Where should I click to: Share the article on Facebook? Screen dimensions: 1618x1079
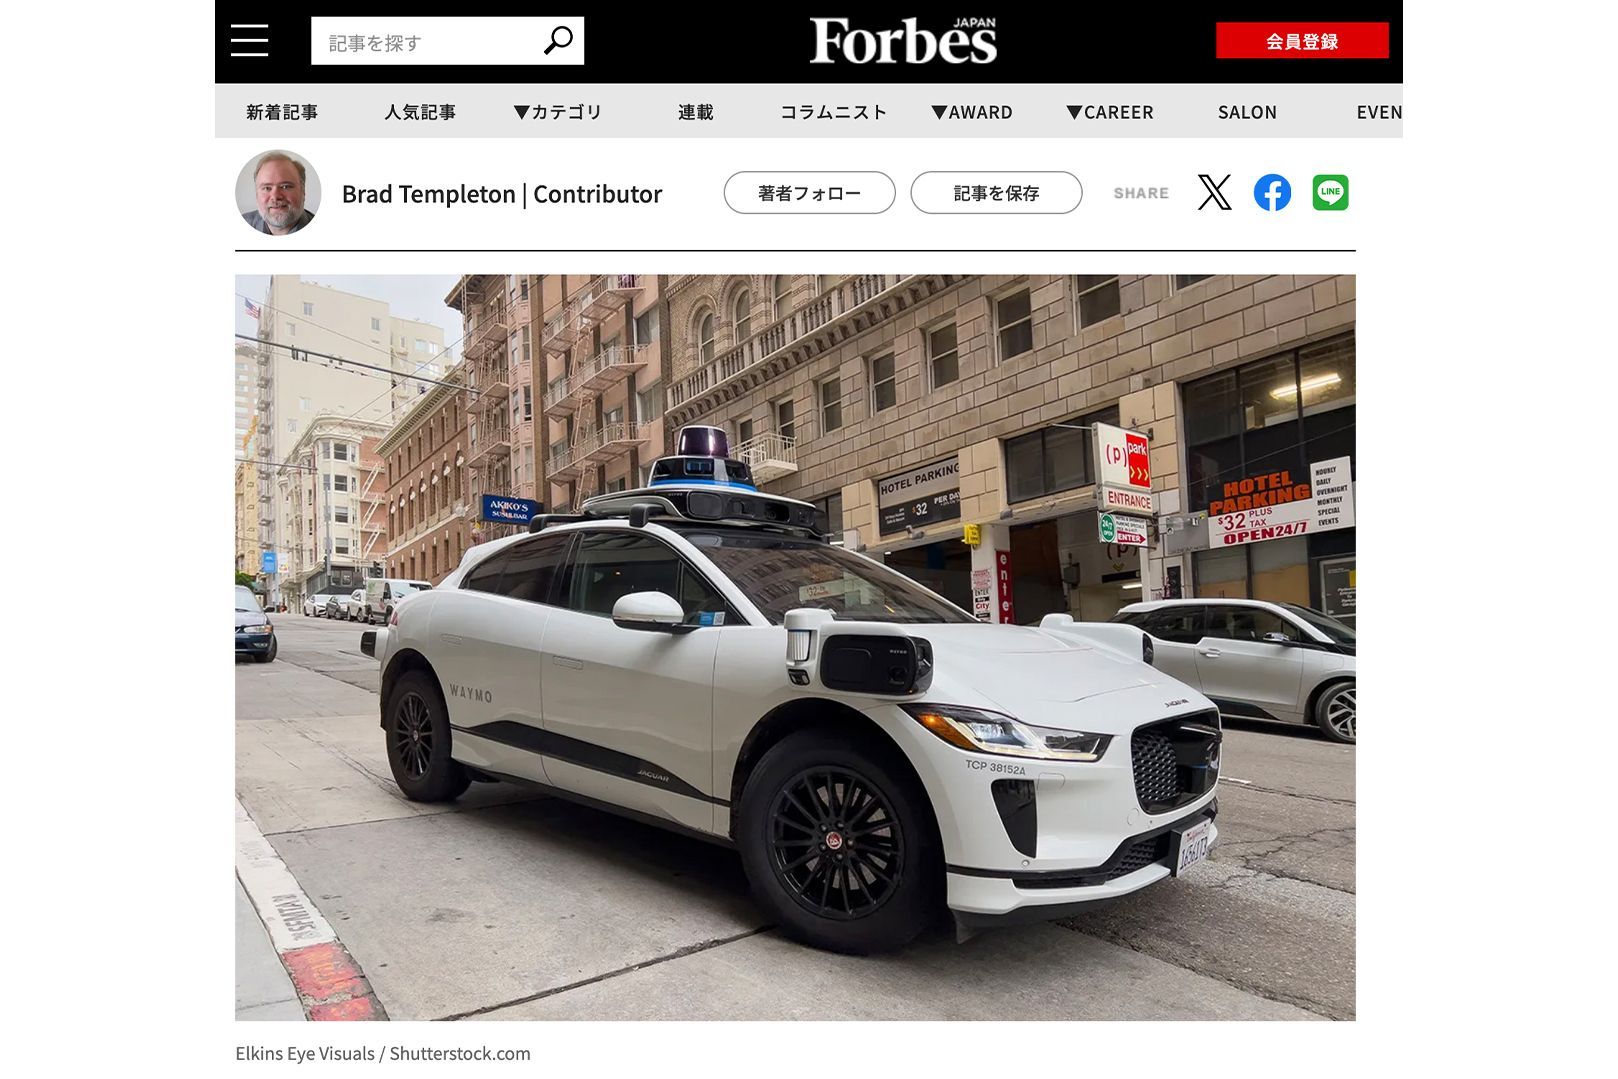(x=1272, y=192)
